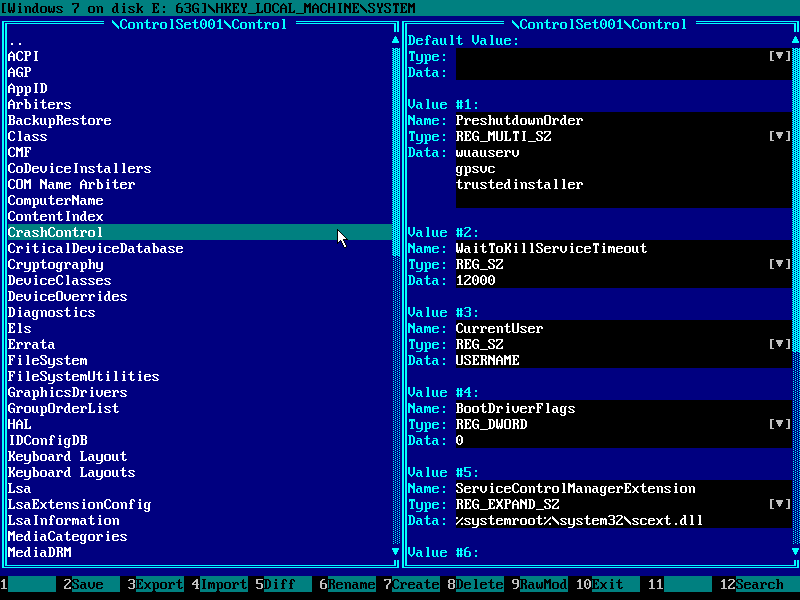Select the IDConfigDB key
Image resolution: width=800 pixels, height=600 pixels.
[x=199, y=441]
